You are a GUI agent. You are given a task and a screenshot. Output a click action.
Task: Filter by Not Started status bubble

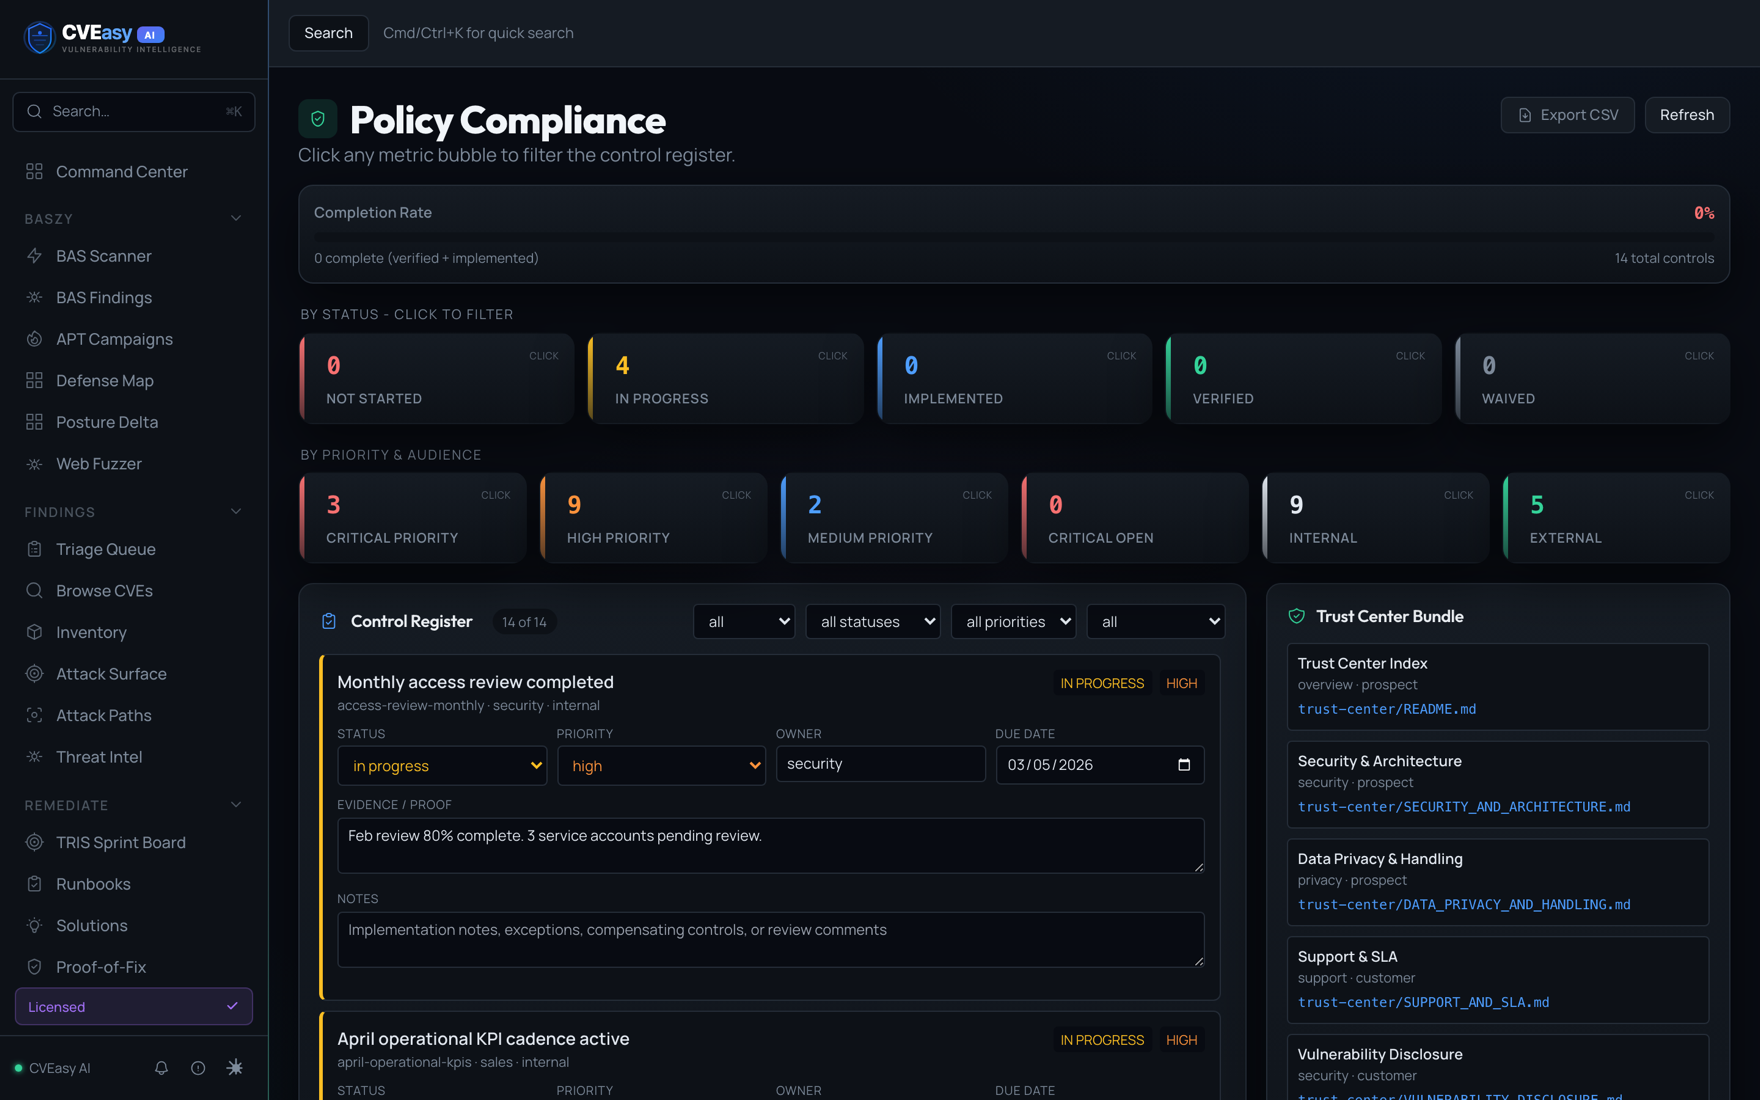pyautogui.click(x=436, y=379)
